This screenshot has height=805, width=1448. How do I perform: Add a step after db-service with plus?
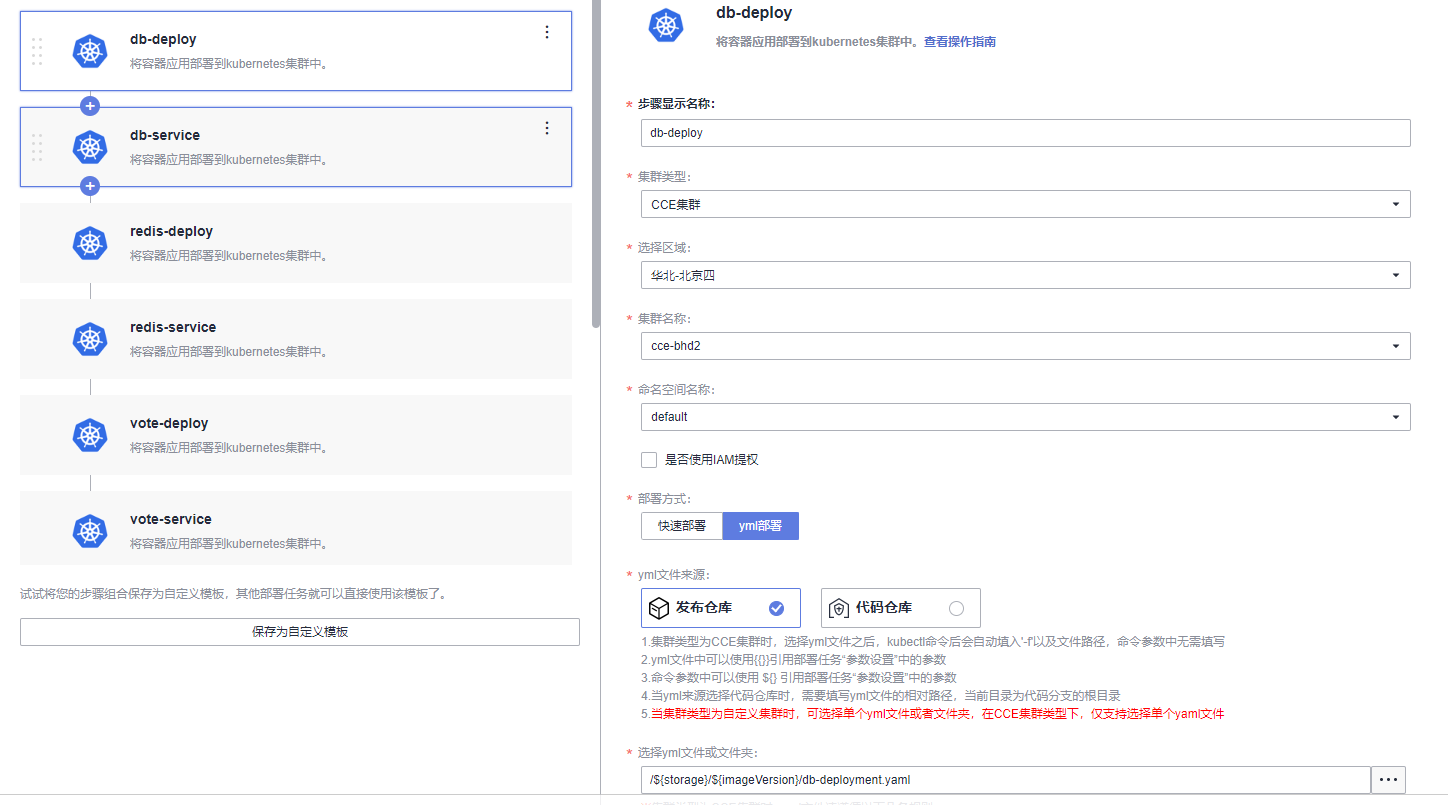[x=90, y=186]
